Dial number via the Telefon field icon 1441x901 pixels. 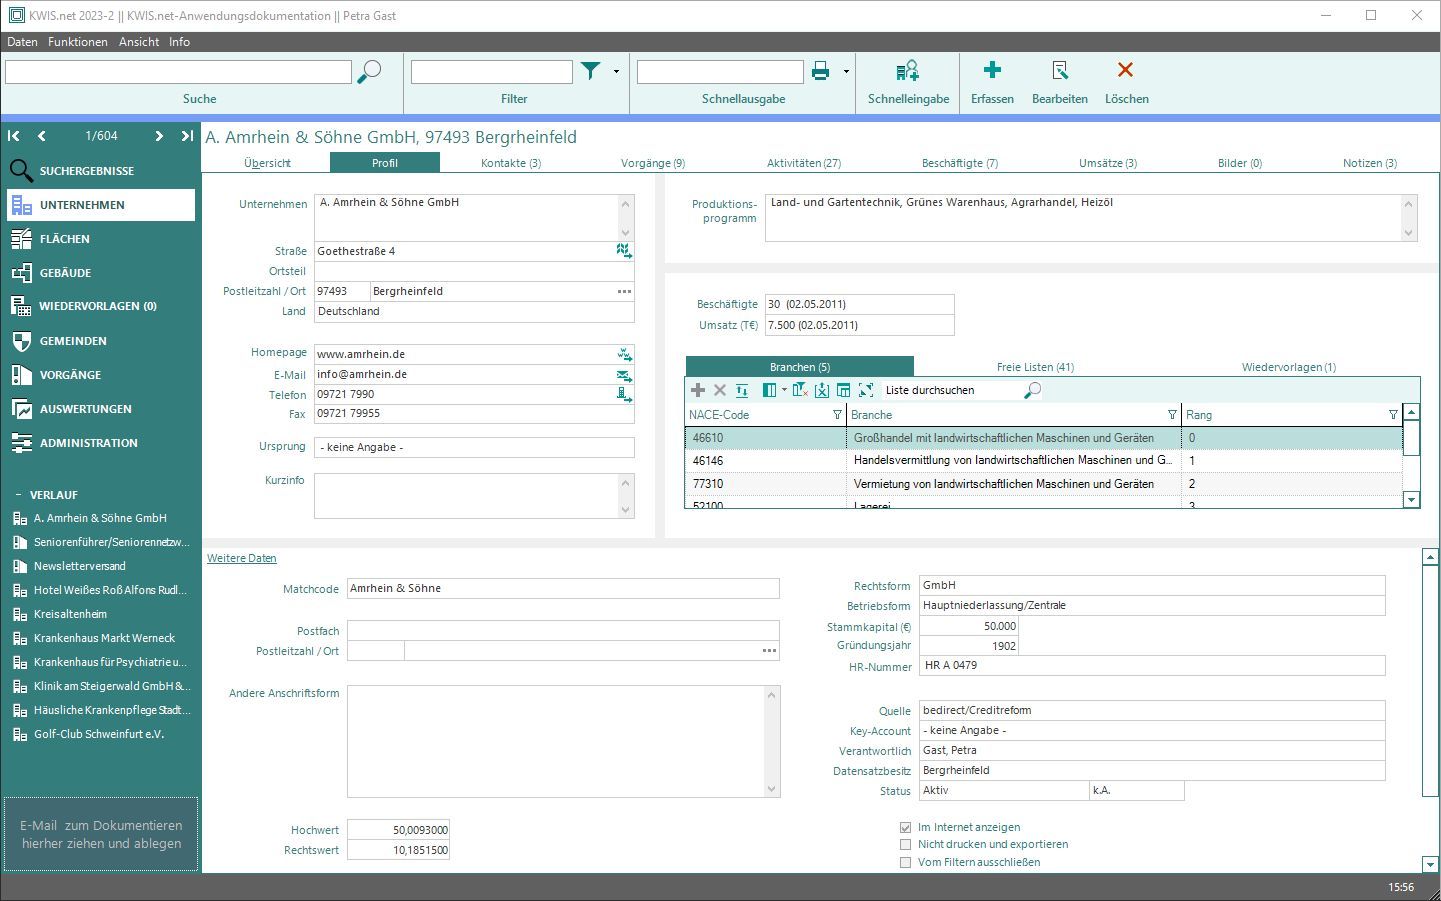pyautogui.click(x=624, y=395)
